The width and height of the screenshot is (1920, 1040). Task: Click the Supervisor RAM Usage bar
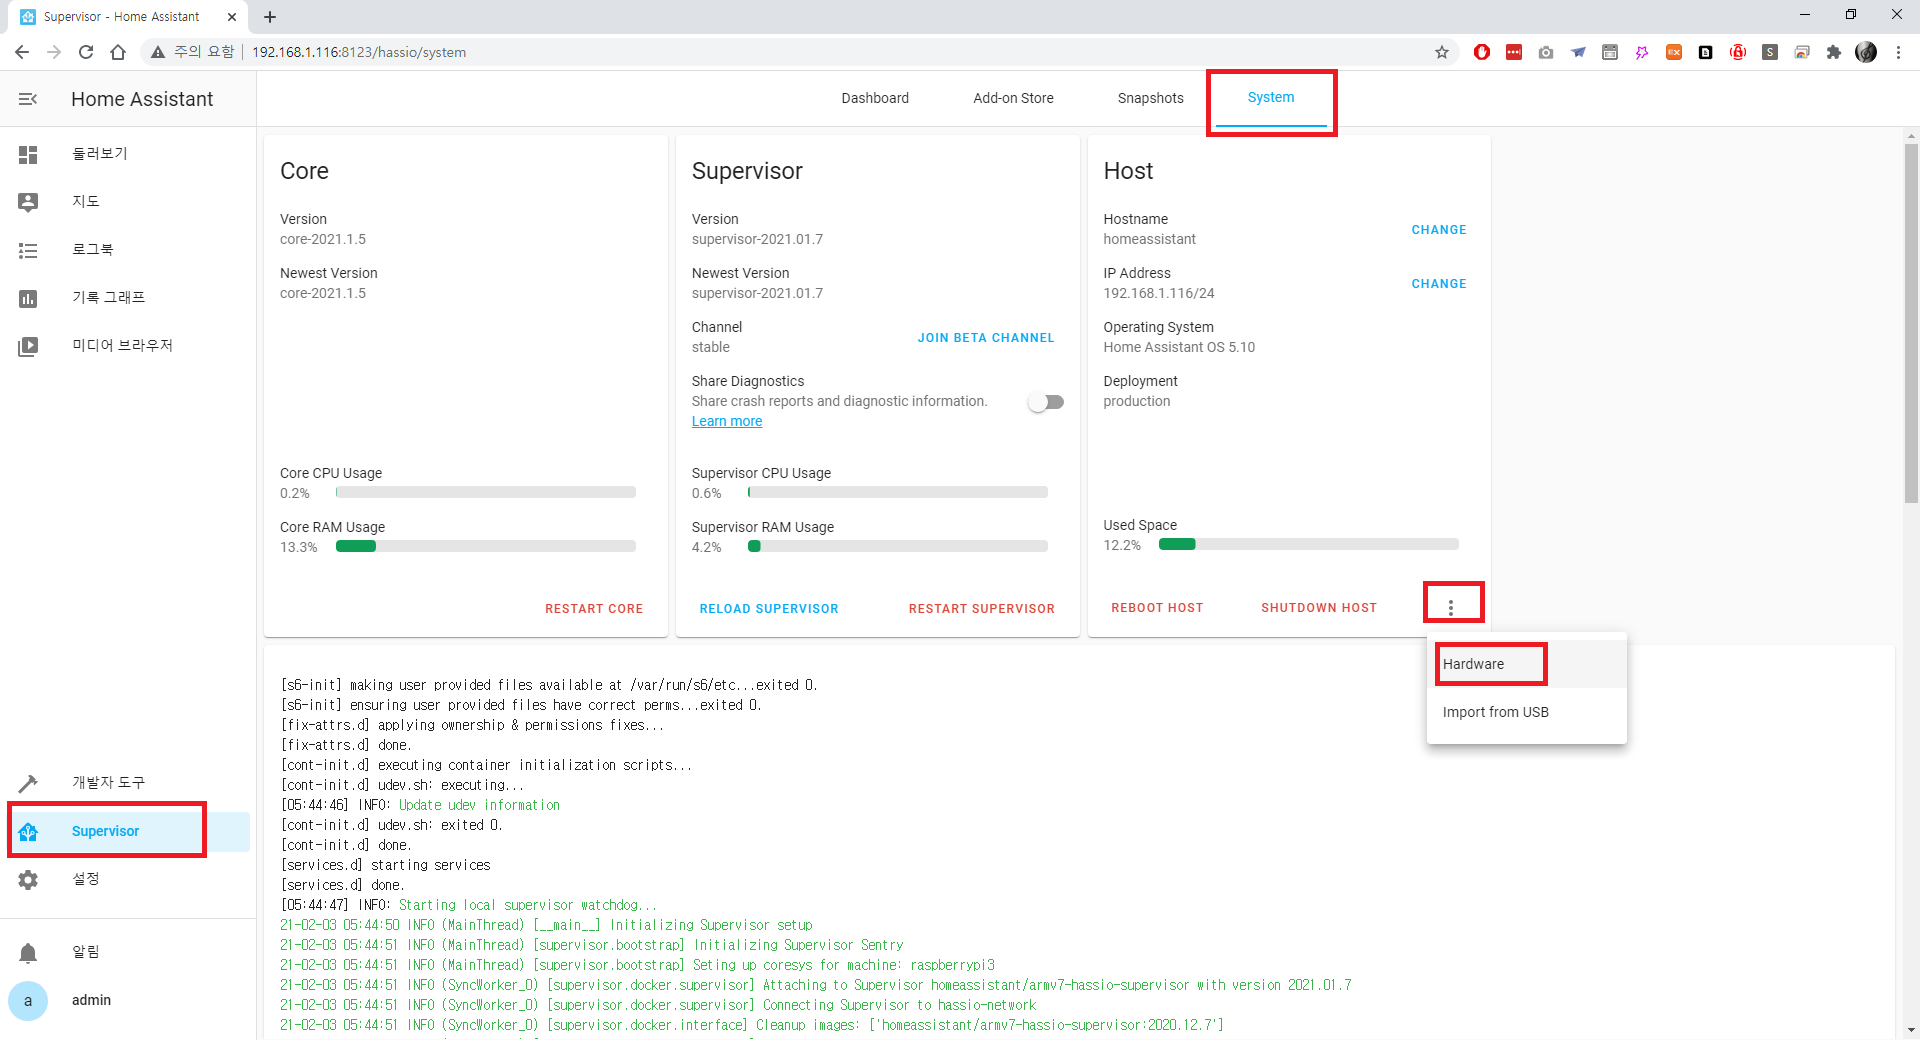click(x=898, y=546)
